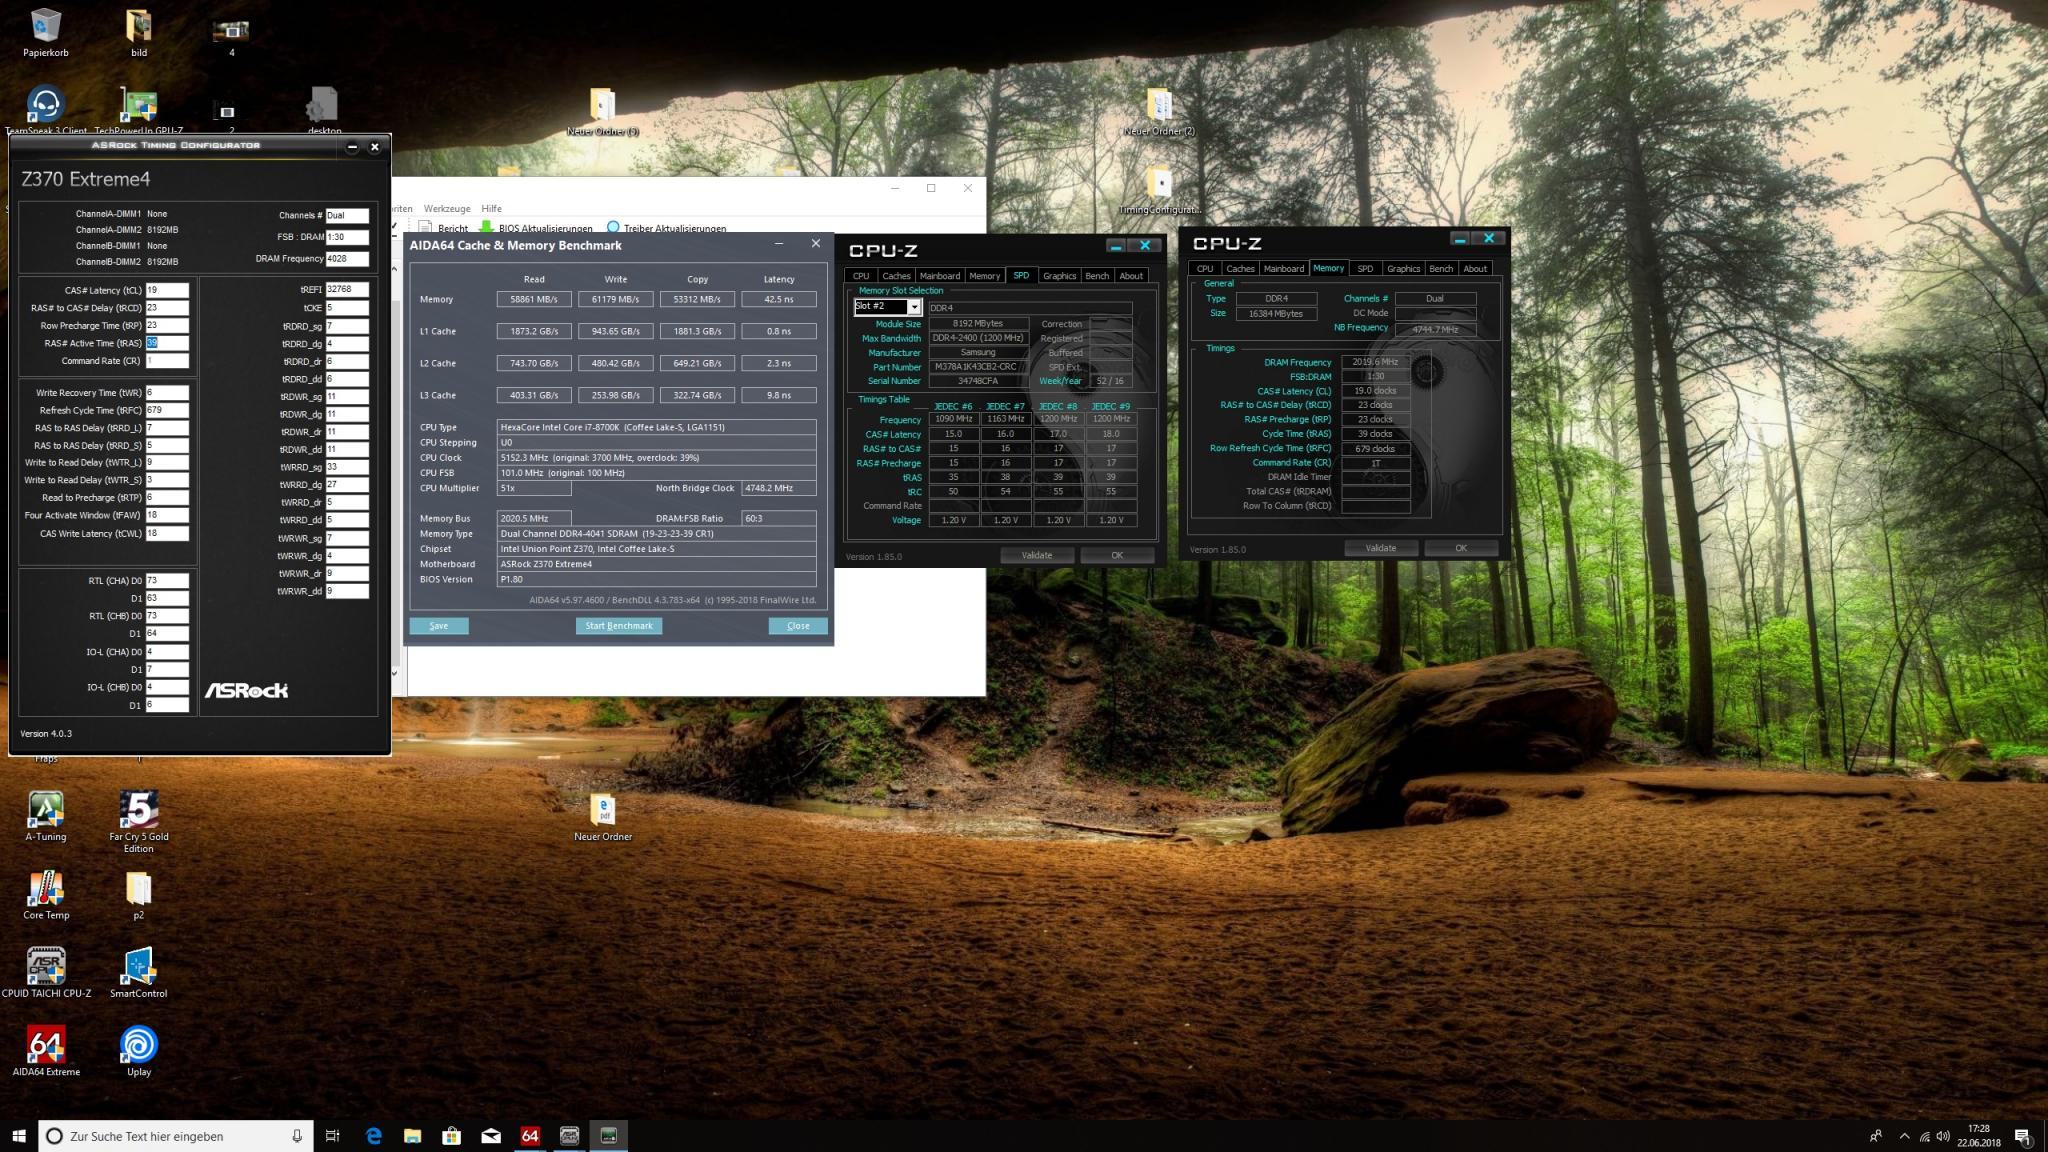
Task: Show hidden system tray icons chevron
Action: pyautogui.click(x=1904, y=1136)
